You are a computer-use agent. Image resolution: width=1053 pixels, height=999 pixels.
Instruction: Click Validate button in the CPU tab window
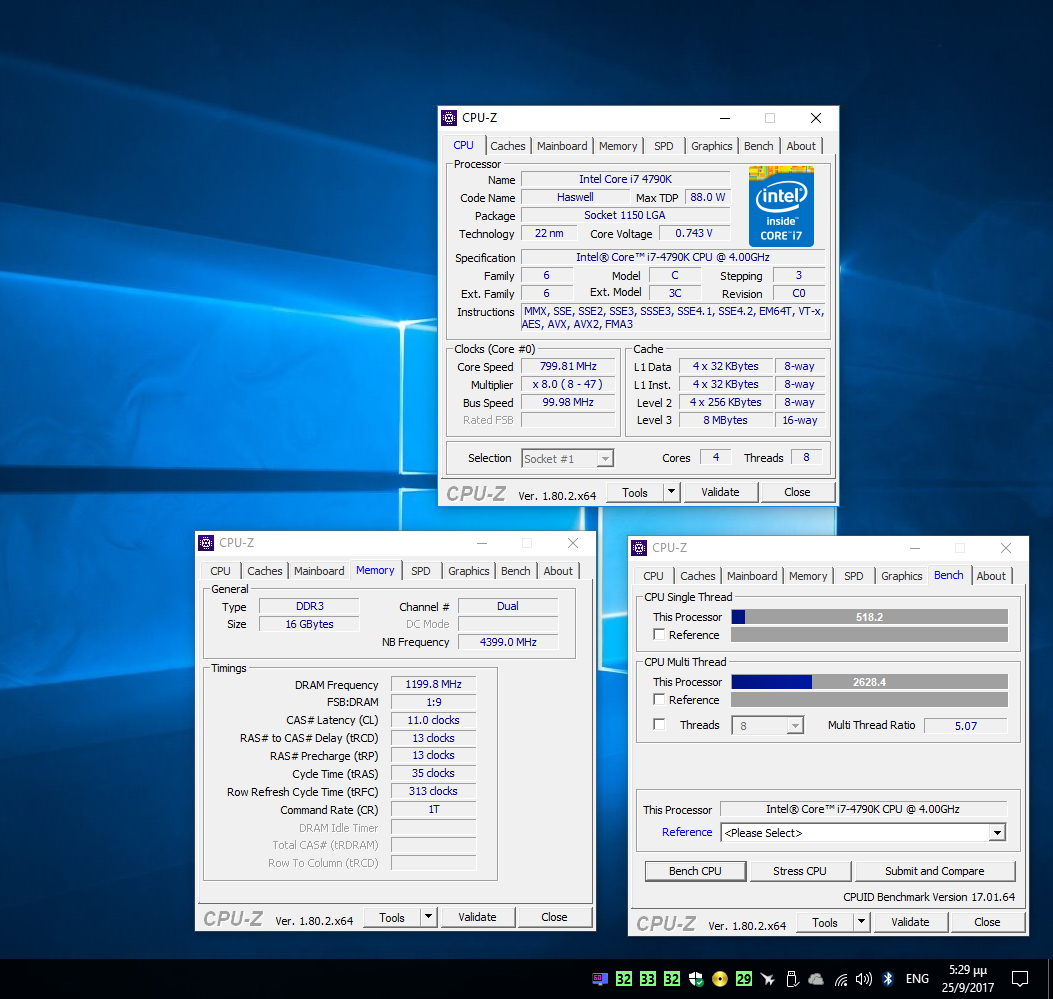(720, 492)
